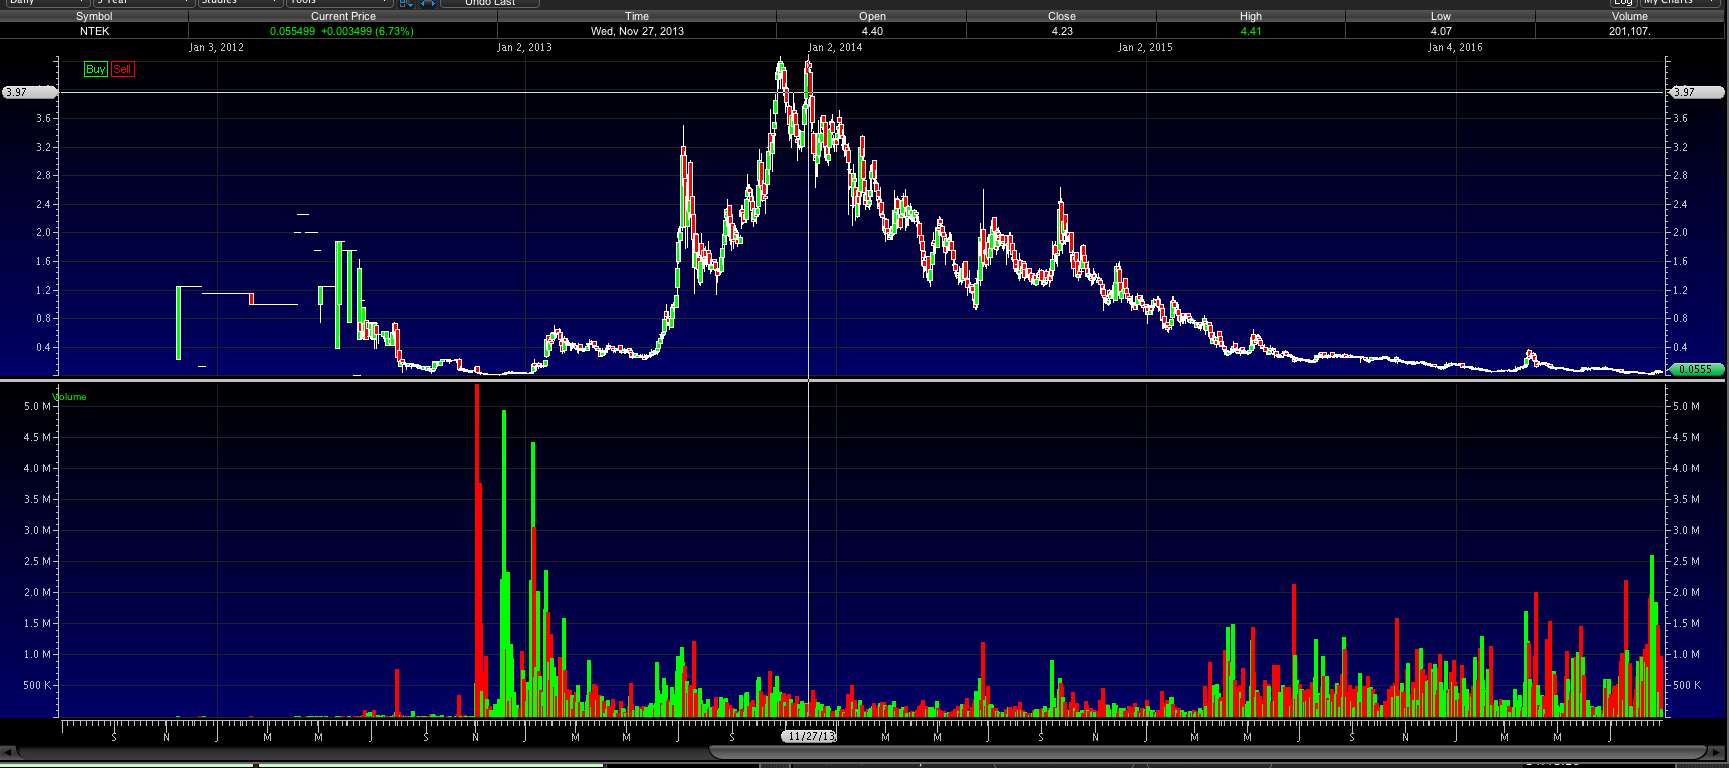This screenshot has height=768, width=1729.
Task: Click the Wed, Nov 27, 2013 time value
Action: 637,31
